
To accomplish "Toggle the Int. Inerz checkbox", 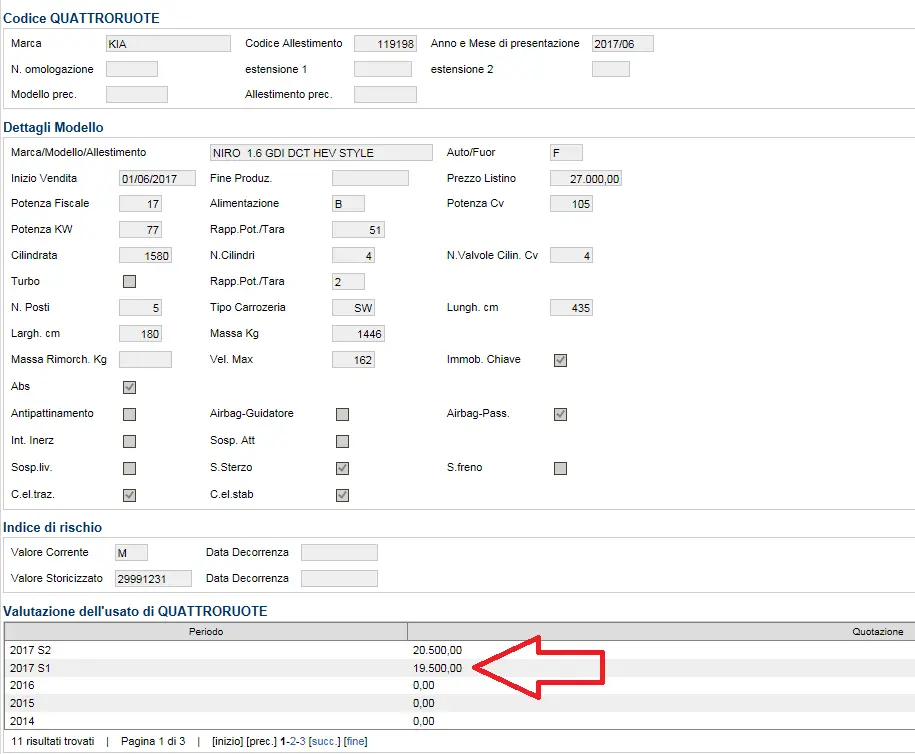I will point(130,441).
